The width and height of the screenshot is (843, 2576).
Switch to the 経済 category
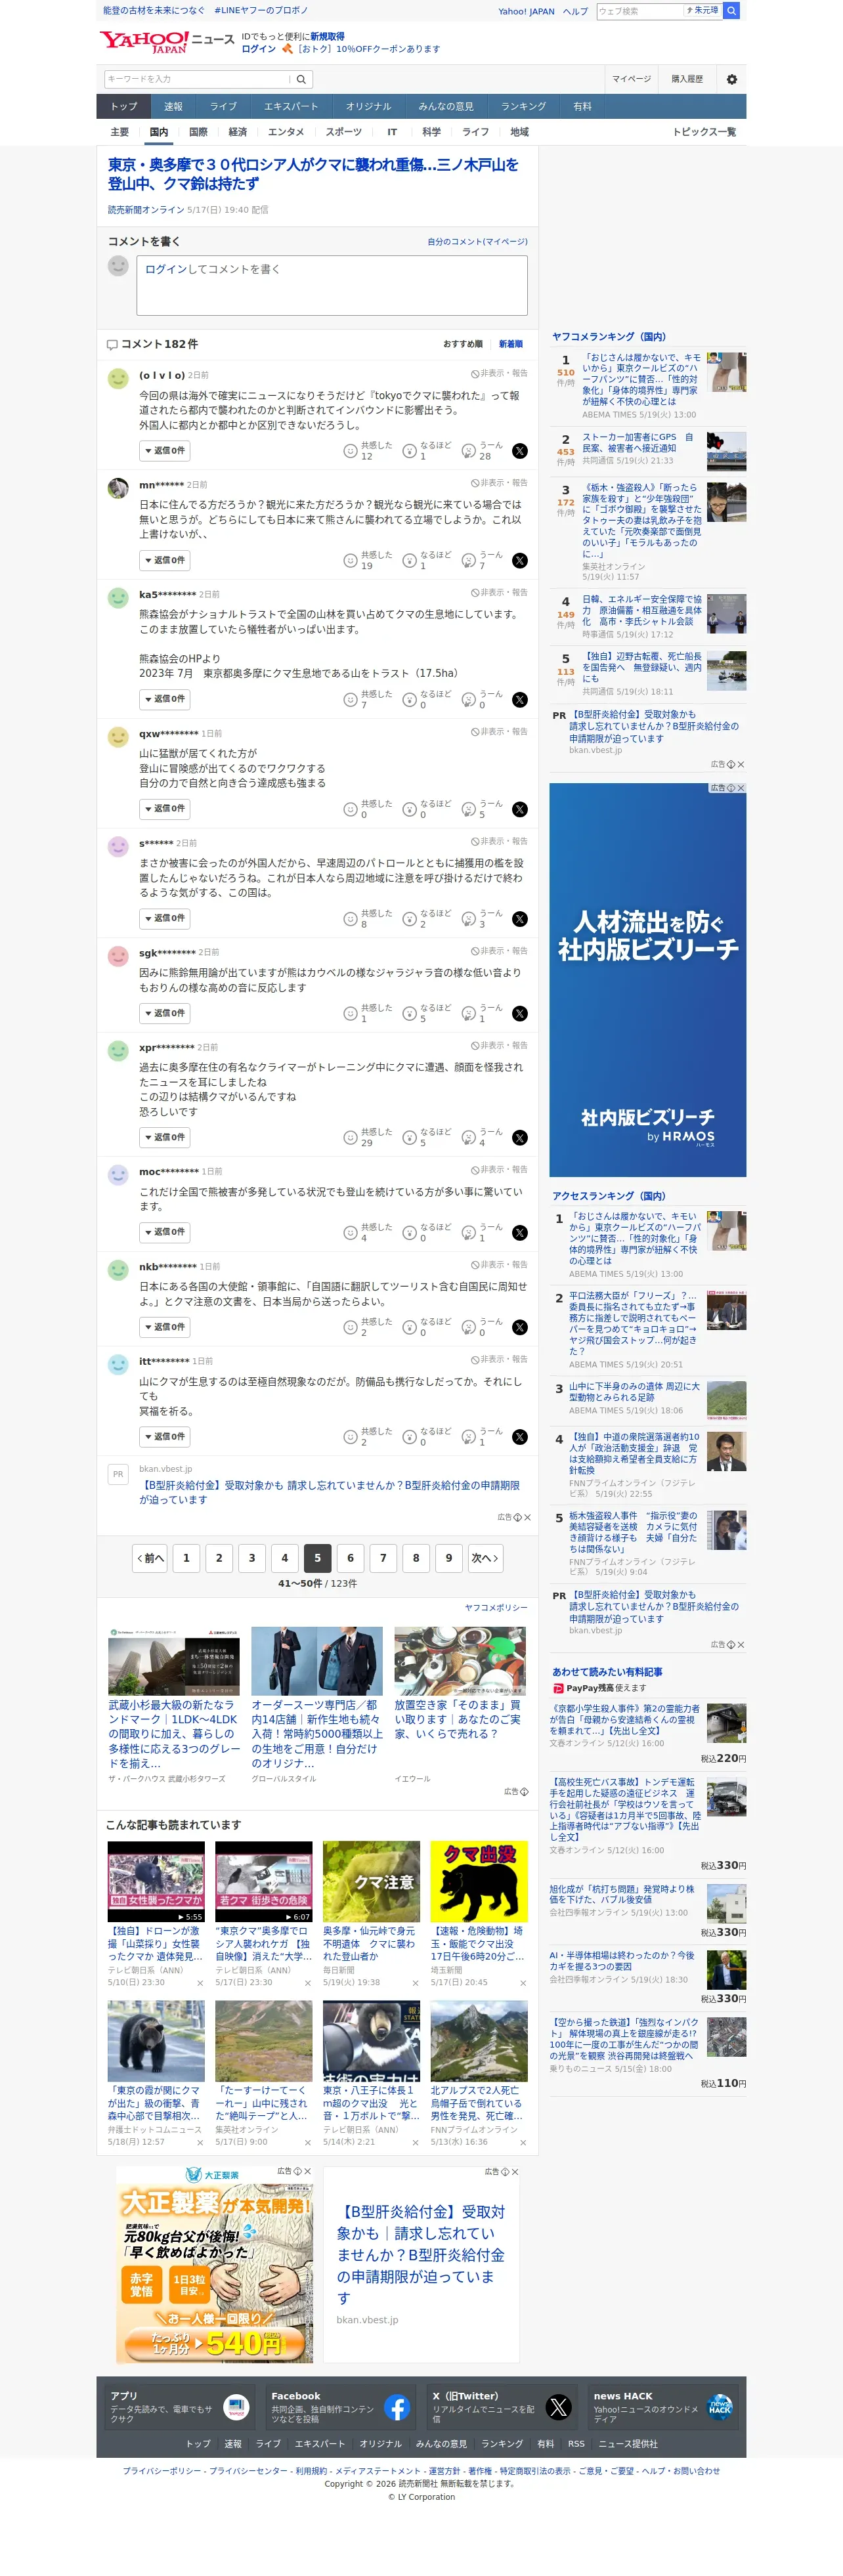click(x=238, y=132)
